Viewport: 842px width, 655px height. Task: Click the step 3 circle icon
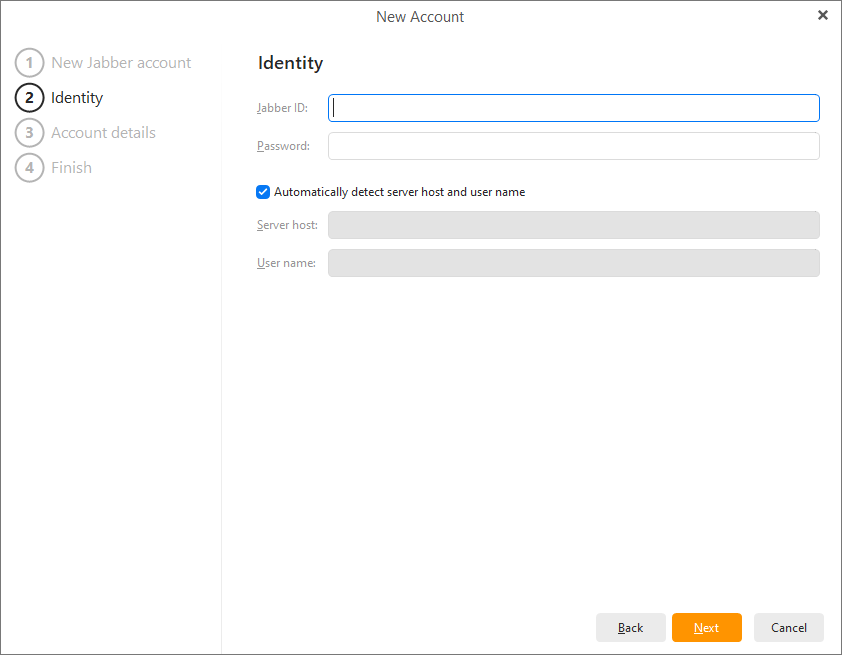[30, 133]
